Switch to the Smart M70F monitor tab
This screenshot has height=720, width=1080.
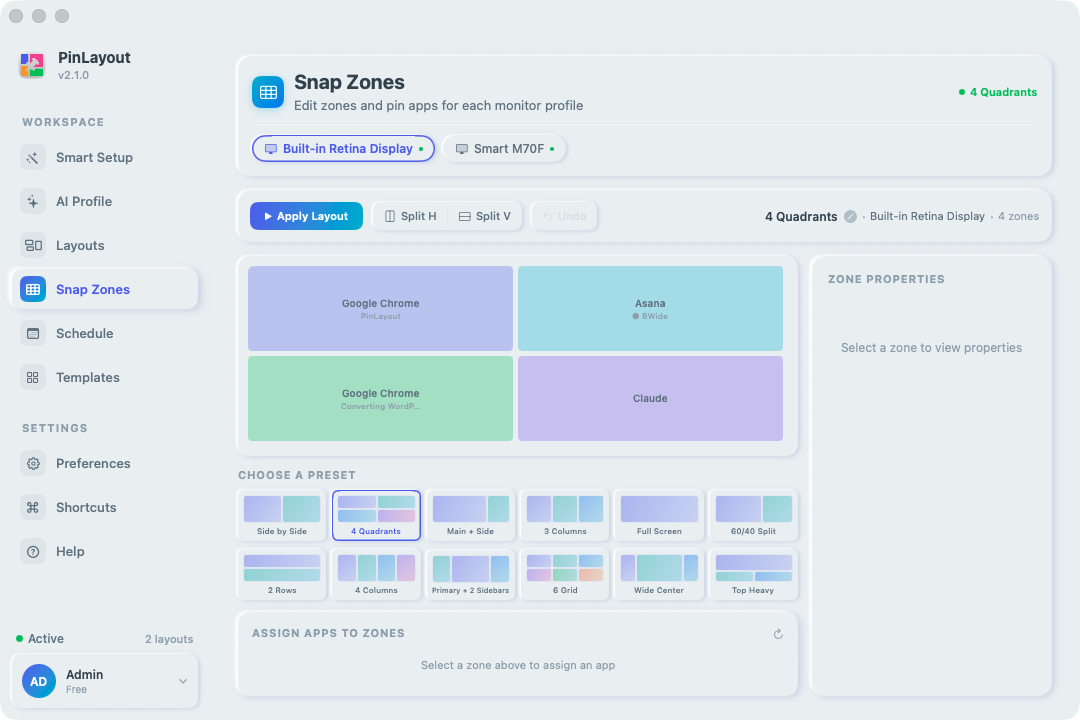pyautogui.click(x=504, y=149)
